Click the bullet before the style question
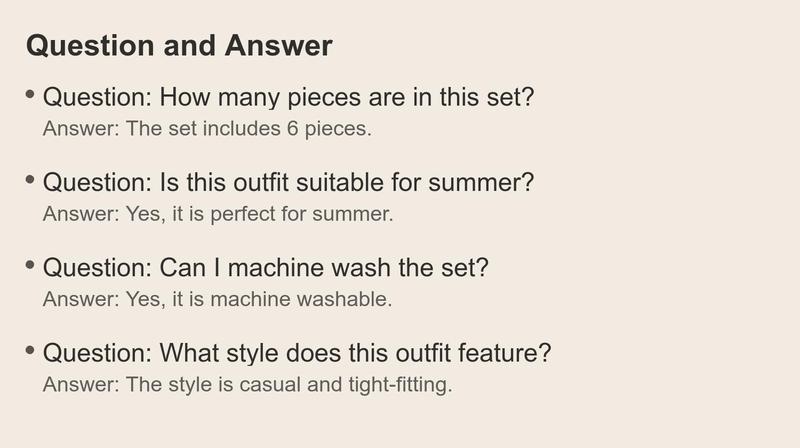 (x=30, y=350)
